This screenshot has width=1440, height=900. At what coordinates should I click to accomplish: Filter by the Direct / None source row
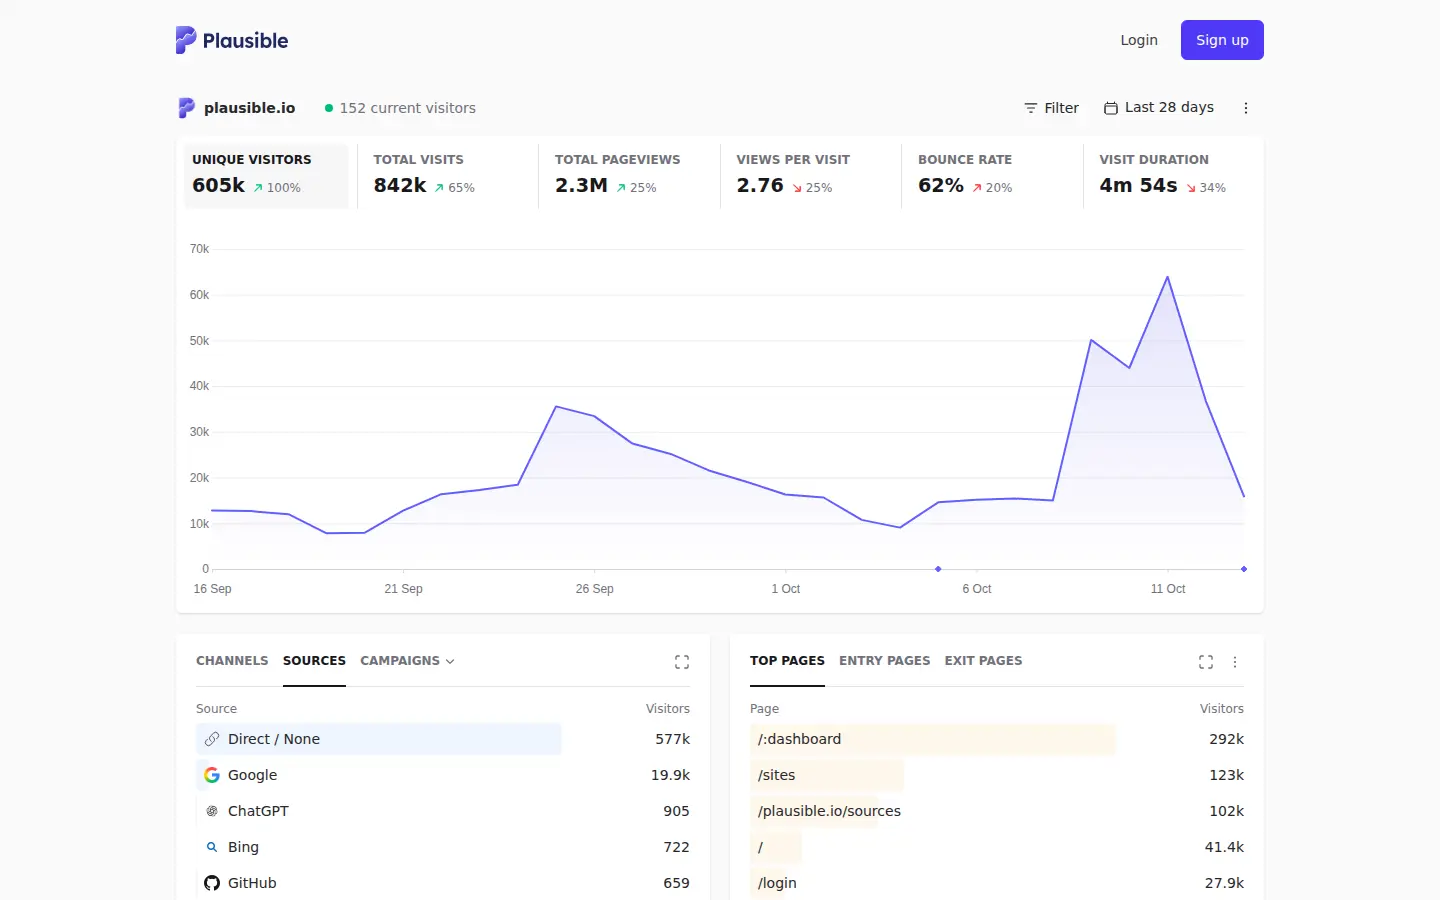(443, 739)
